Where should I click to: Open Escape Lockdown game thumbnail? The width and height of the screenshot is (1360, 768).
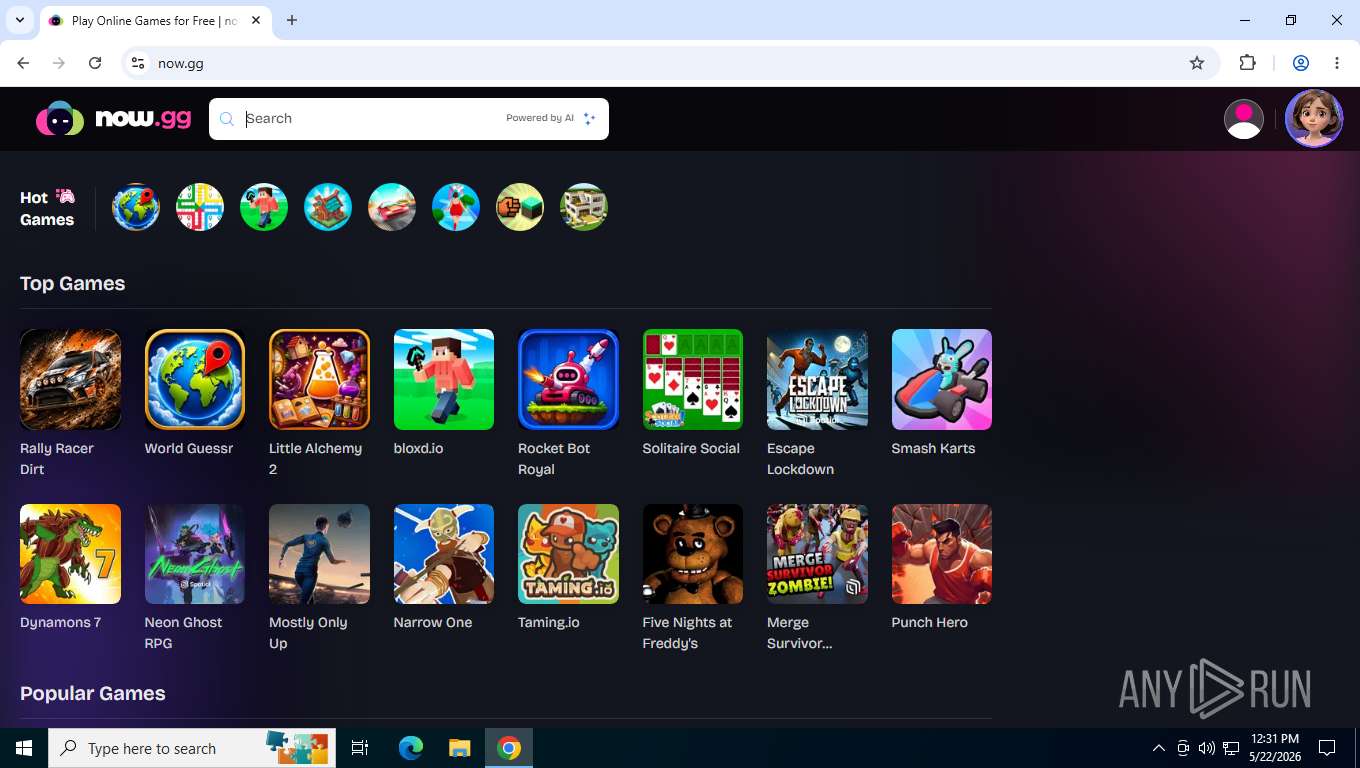click(817, 379)
